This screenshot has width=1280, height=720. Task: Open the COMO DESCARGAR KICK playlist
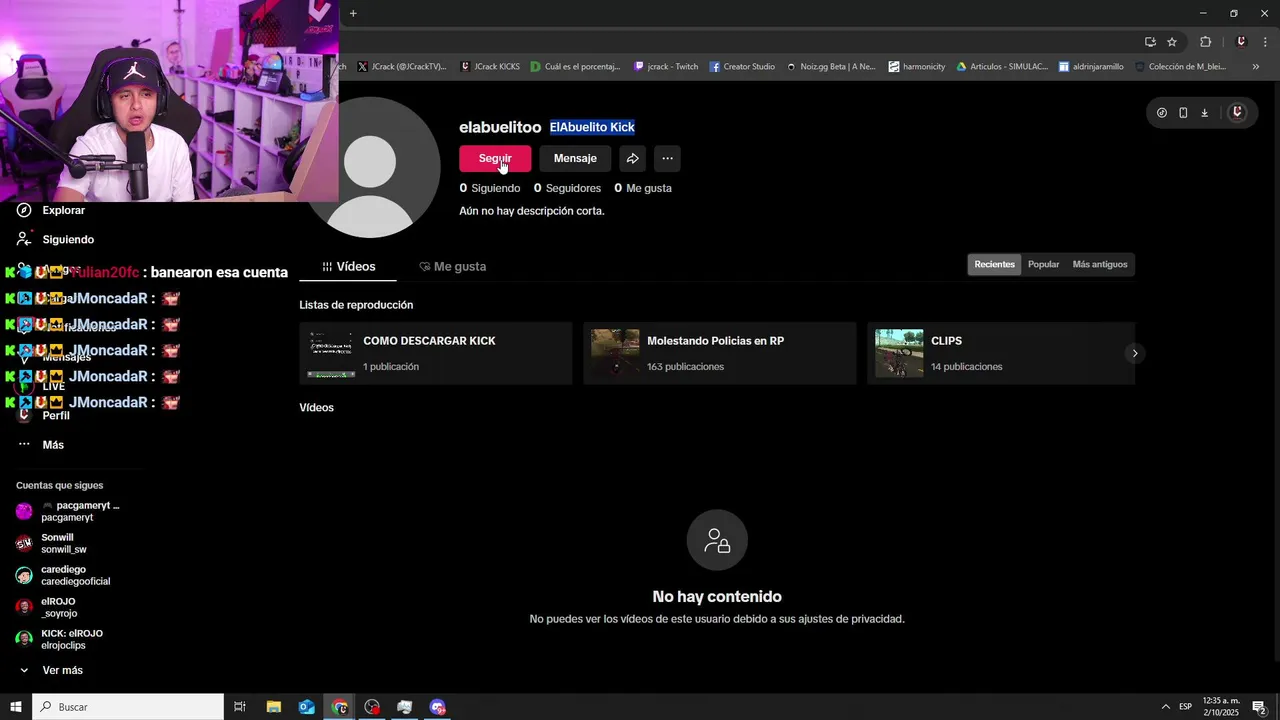point(436,353)
